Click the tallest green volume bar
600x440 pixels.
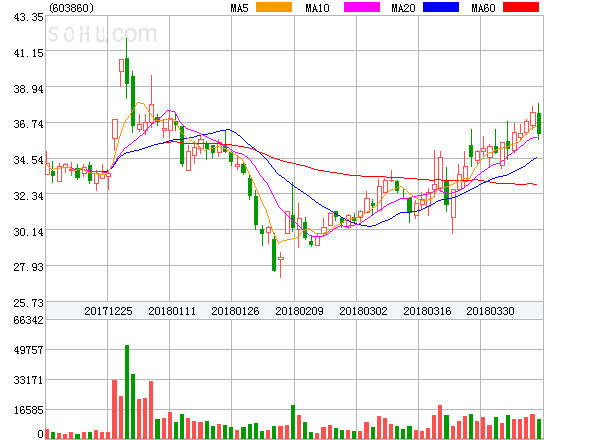point(127,392)
